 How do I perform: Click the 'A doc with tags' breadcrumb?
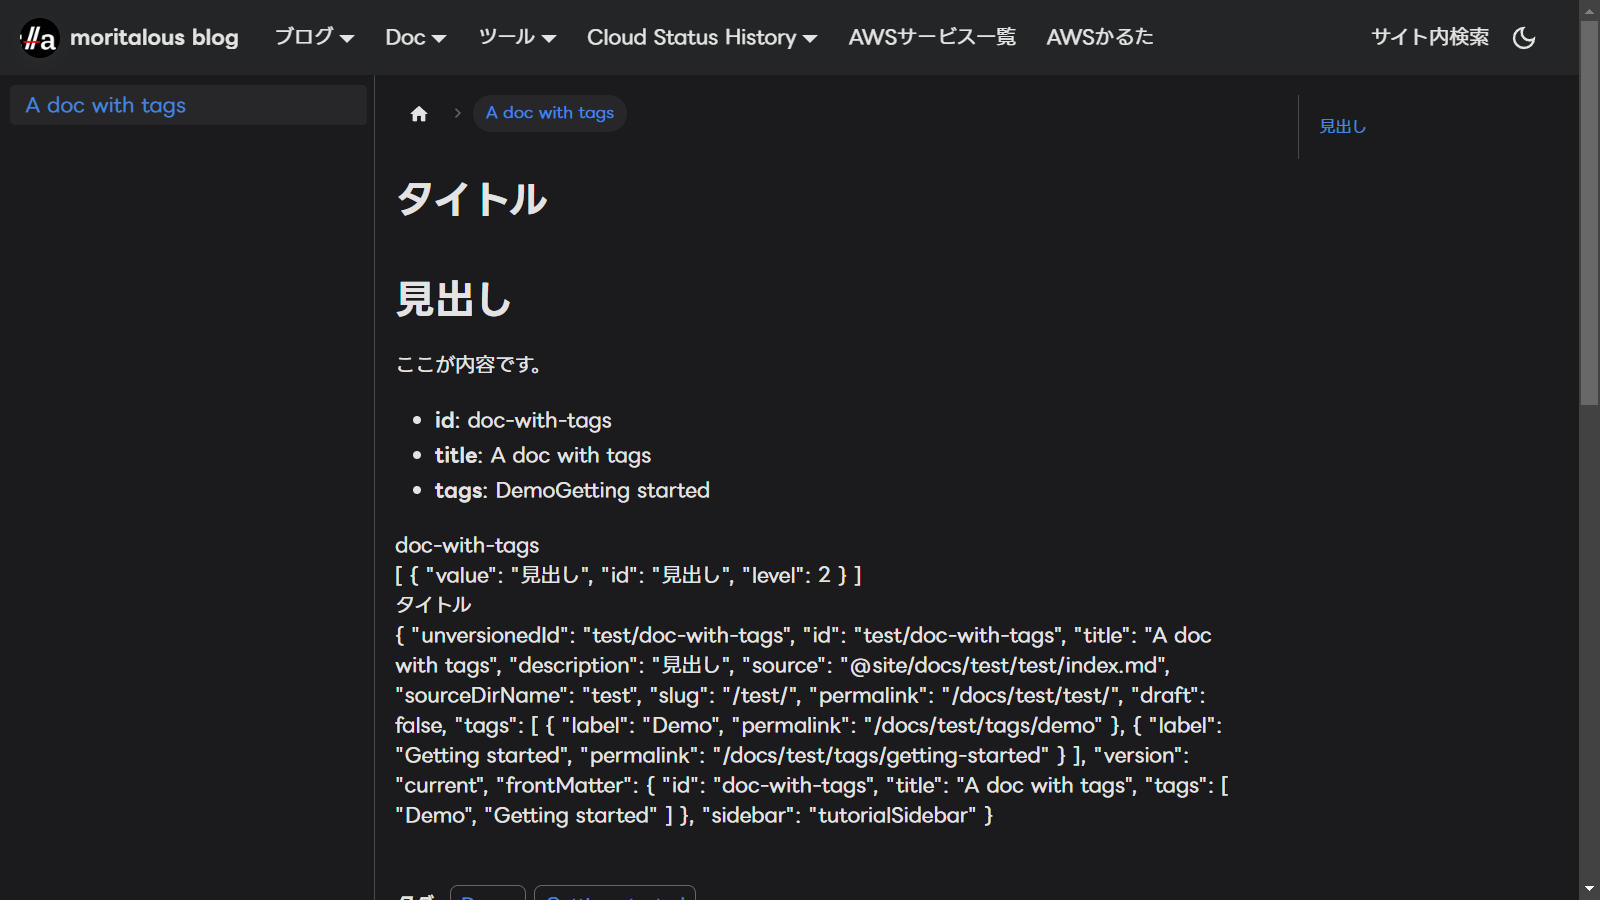pos(549,113)
